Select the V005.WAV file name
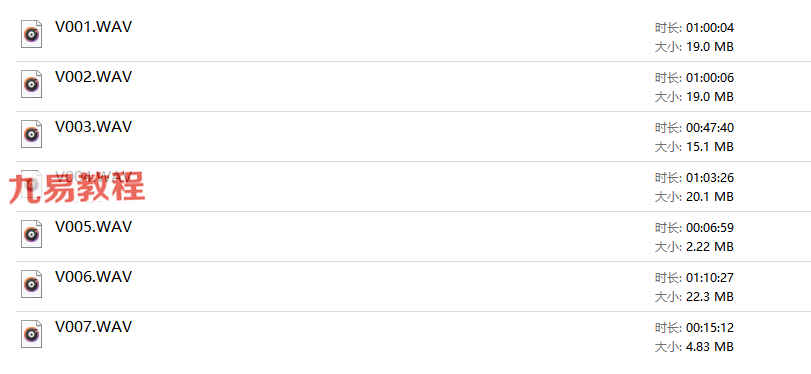811x374 pixels. pos(94,227)
